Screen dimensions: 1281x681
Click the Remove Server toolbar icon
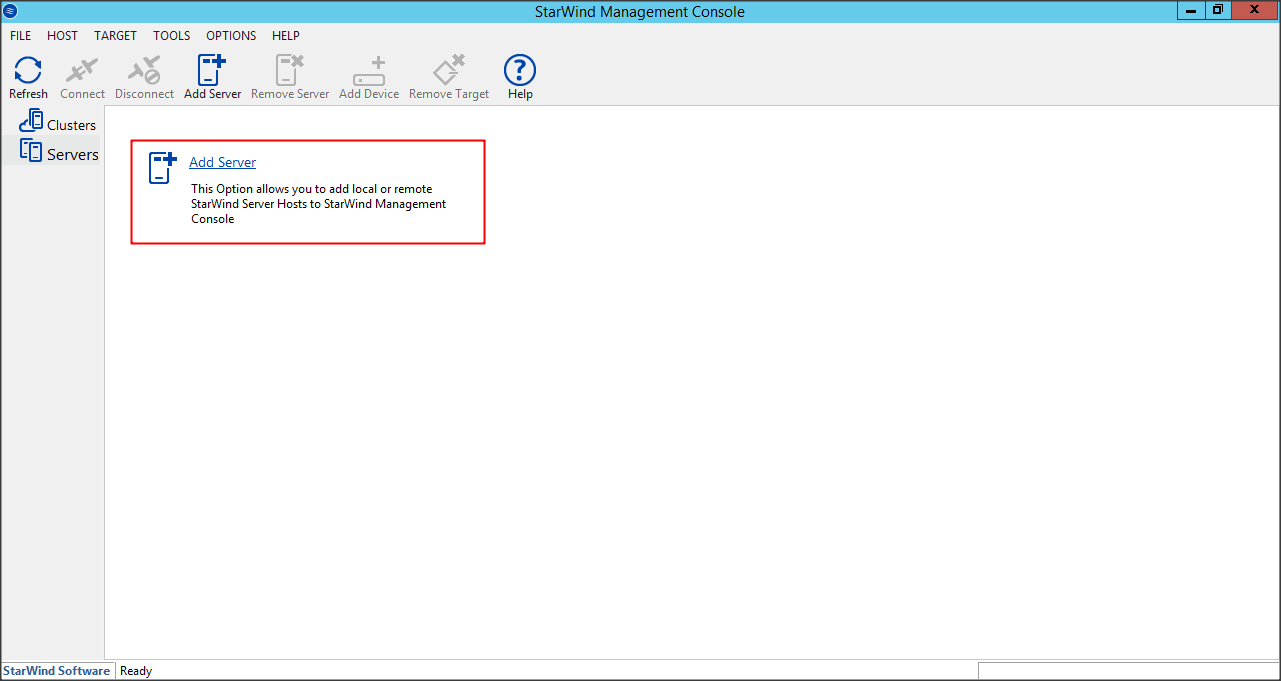(x=290, y=71)
